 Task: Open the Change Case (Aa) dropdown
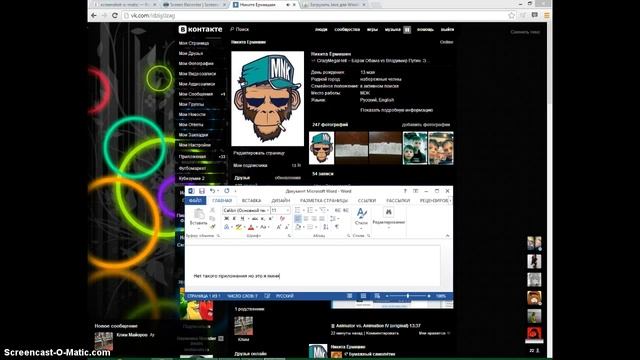[x=264, y=227]
